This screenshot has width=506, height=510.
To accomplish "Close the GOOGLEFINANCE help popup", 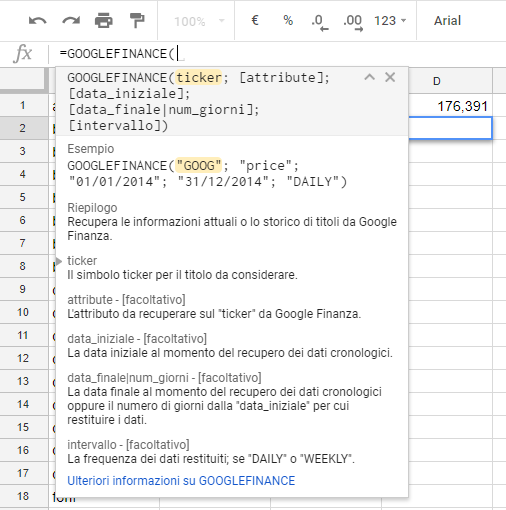I will pos(390,77).
